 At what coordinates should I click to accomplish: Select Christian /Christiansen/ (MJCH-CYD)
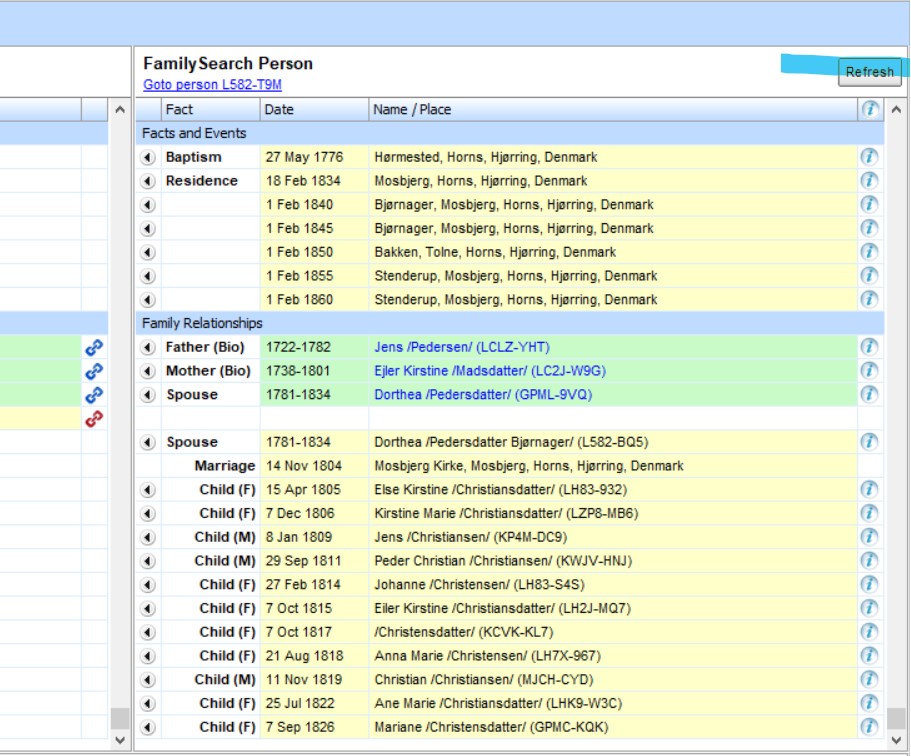point(510,680)
